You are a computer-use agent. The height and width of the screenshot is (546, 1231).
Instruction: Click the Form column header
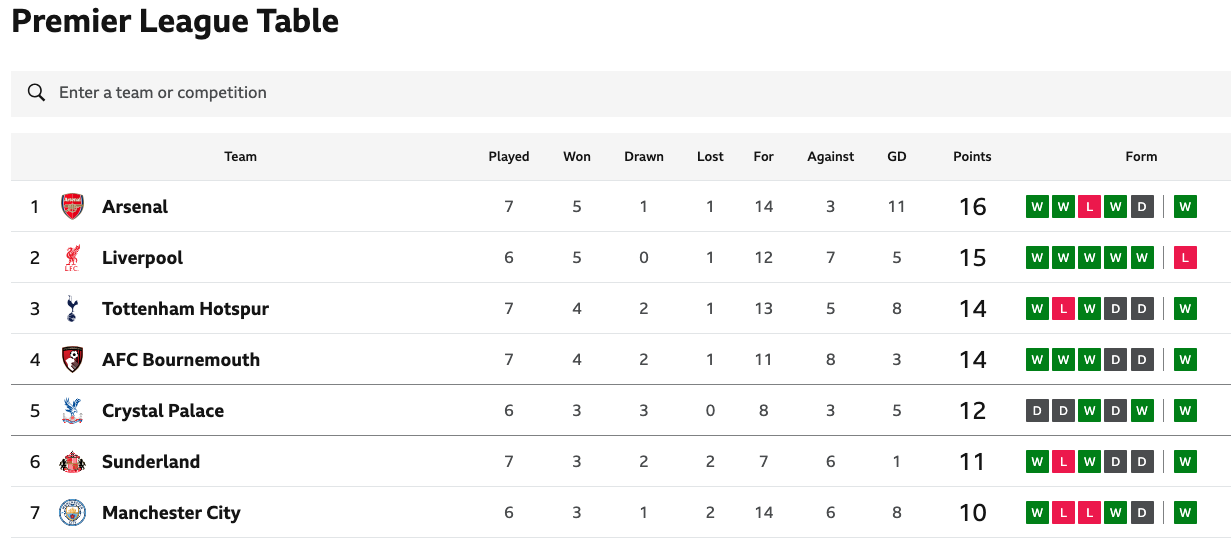(1141, 157)
